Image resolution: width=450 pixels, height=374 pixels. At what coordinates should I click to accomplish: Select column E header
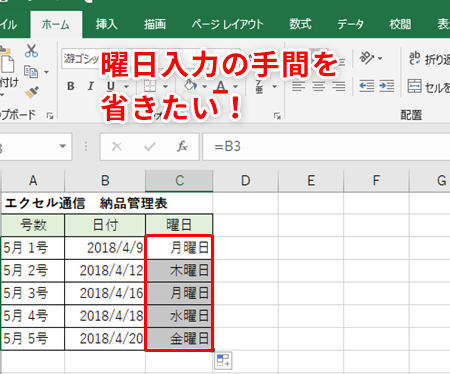coord(311,181)
